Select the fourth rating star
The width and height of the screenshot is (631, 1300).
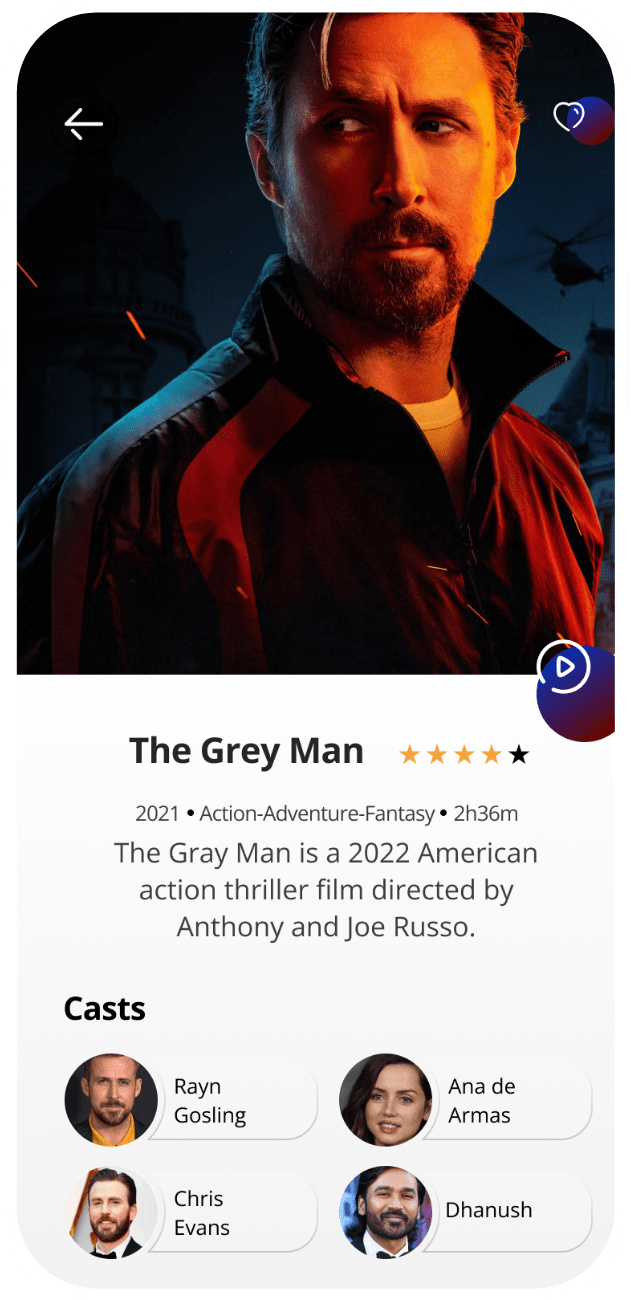(491, 755)
